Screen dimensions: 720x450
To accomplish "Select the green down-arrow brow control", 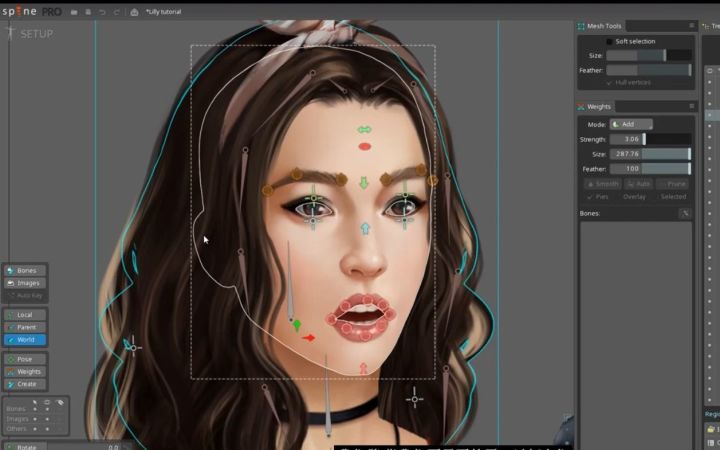I will click(364, 183).
